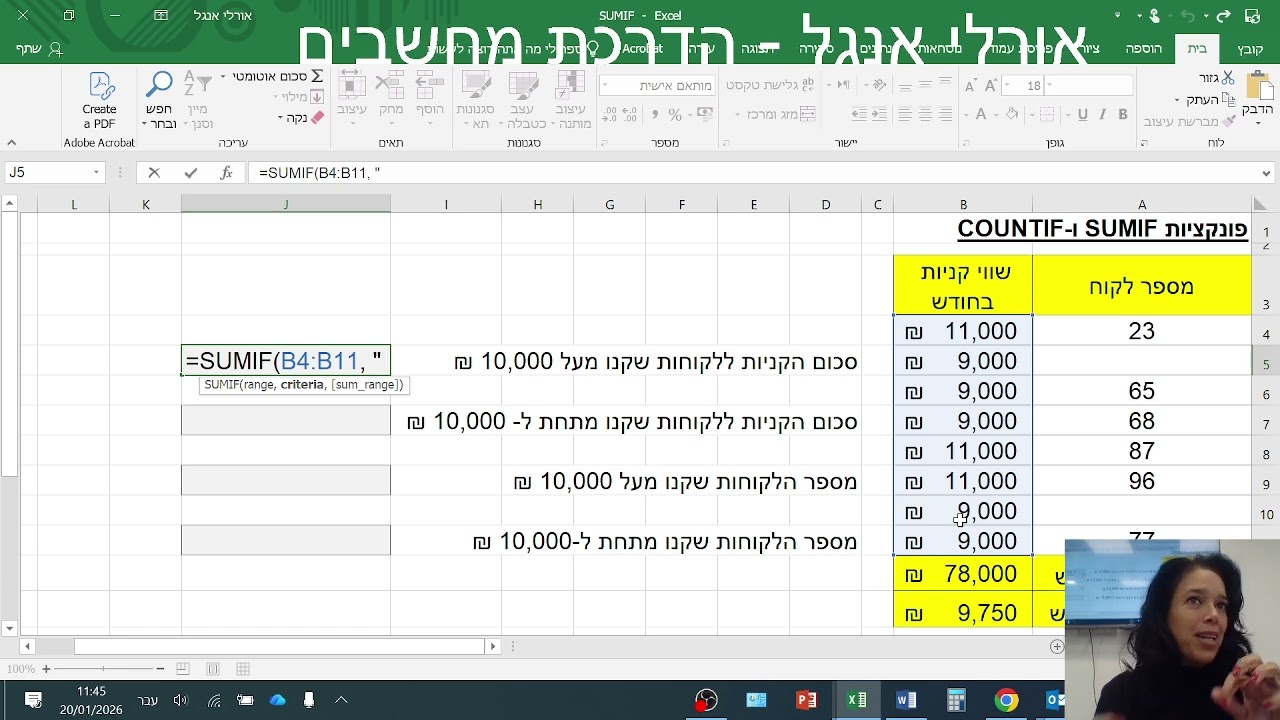The height and width of the screenshot is (720, 1280).
Task: Click Format Painter (מברשת עיצוב)
Action: pos(1190,122)
